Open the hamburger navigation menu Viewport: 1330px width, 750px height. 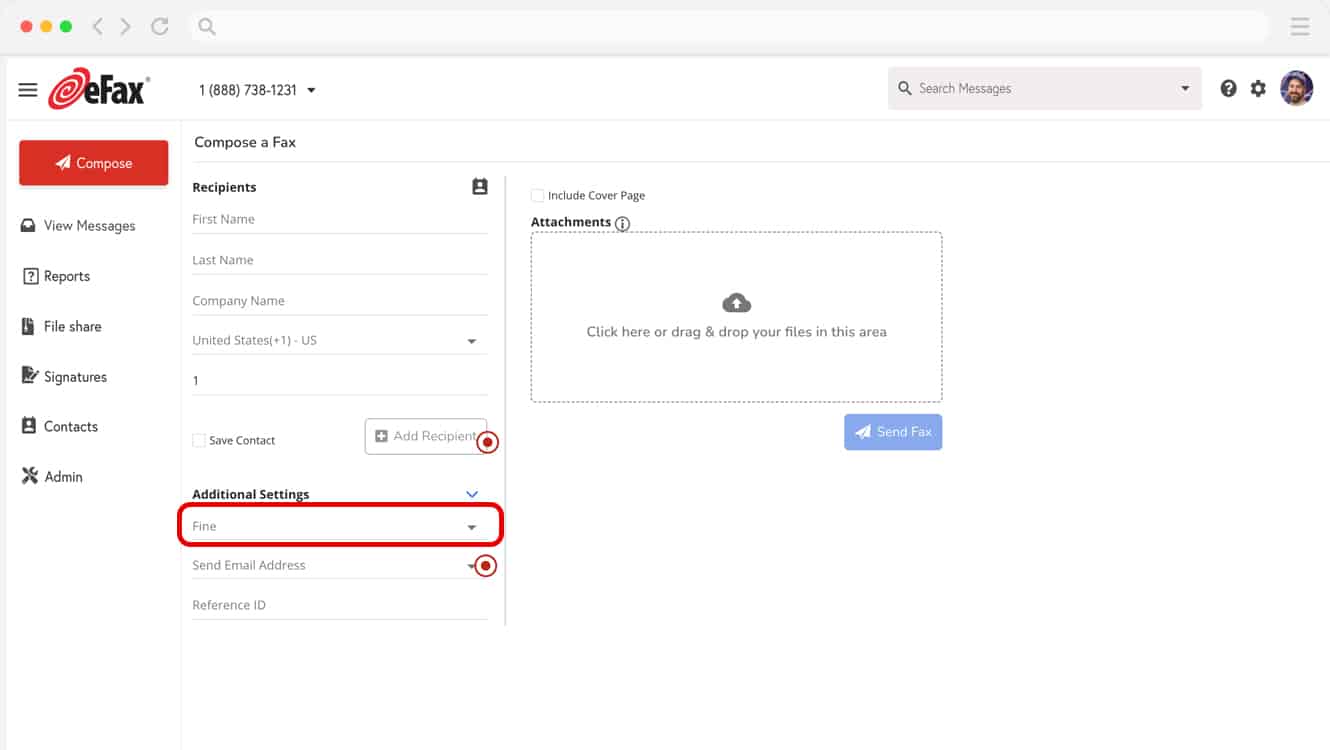28,90
